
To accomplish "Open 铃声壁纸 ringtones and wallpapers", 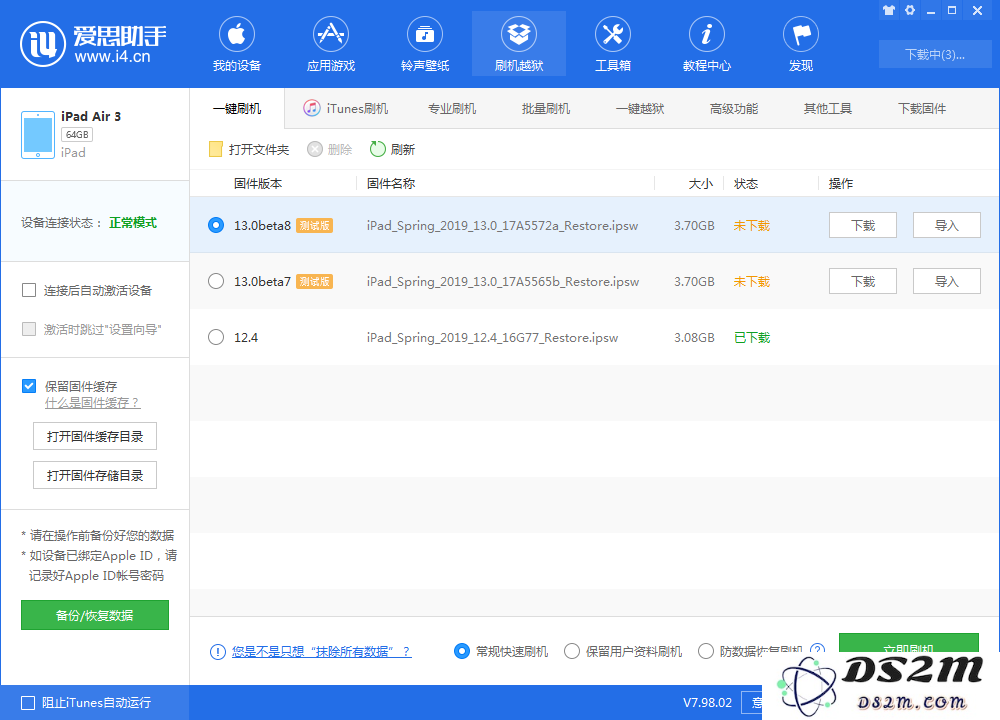I will pos(425,44).
